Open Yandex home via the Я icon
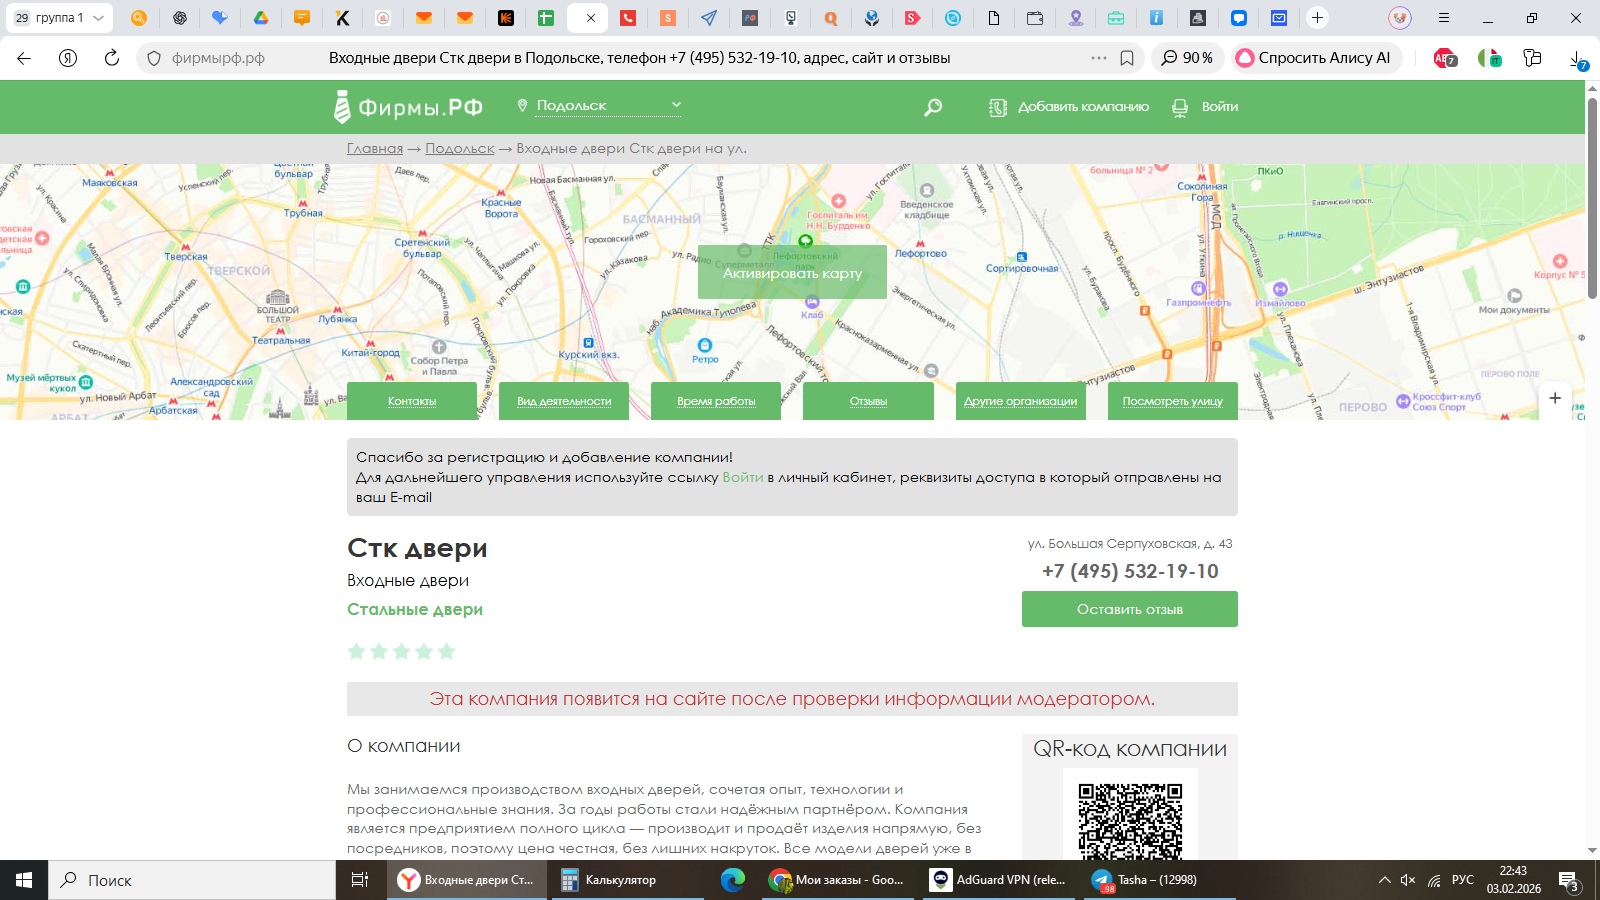The height and width of the screenshot is (900, 1600). pos(68,58)
